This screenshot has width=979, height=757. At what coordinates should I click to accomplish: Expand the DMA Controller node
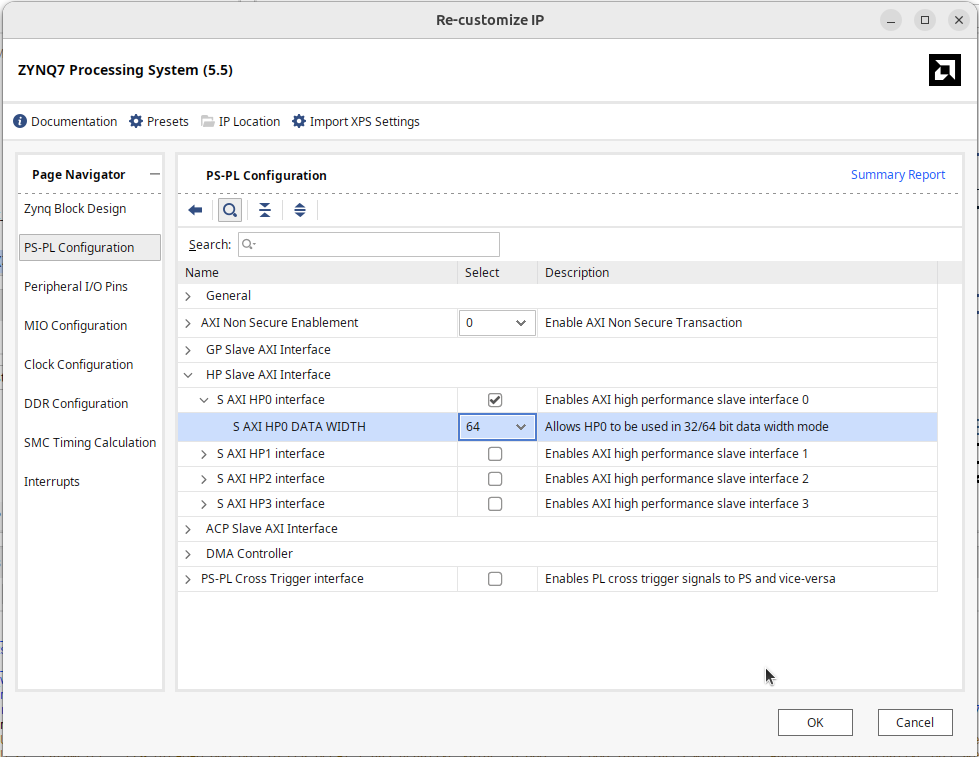(x=188, y=554)
